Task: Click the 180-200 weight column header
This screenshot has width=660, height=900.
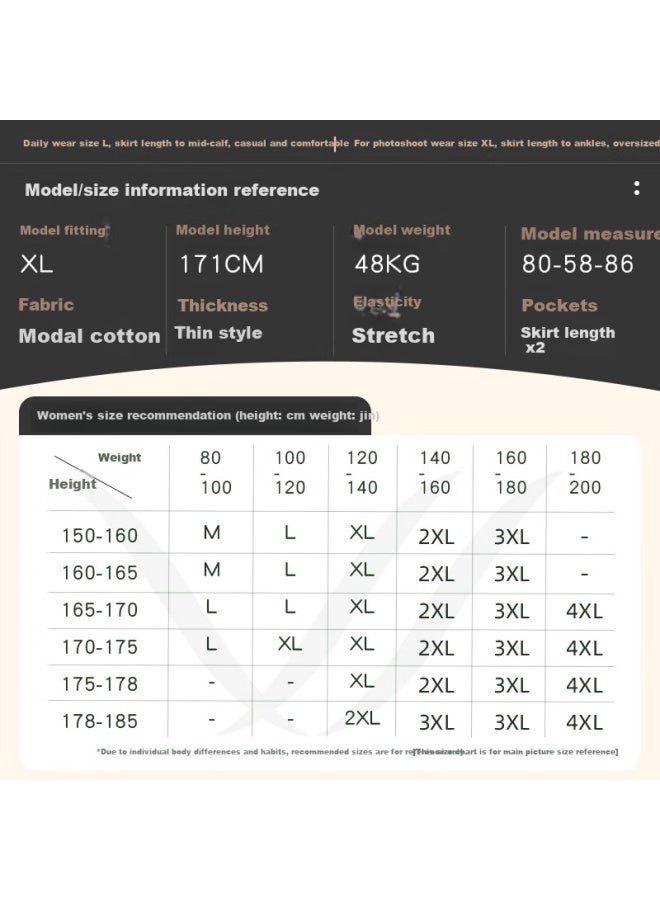Action: click(x=585, y=472)
